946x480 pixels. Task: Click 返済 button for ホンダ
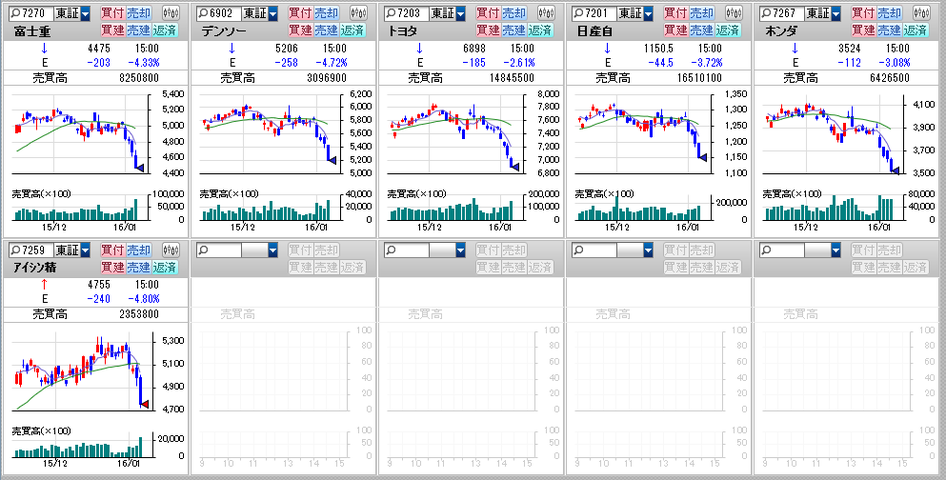[x=915, y=30]
